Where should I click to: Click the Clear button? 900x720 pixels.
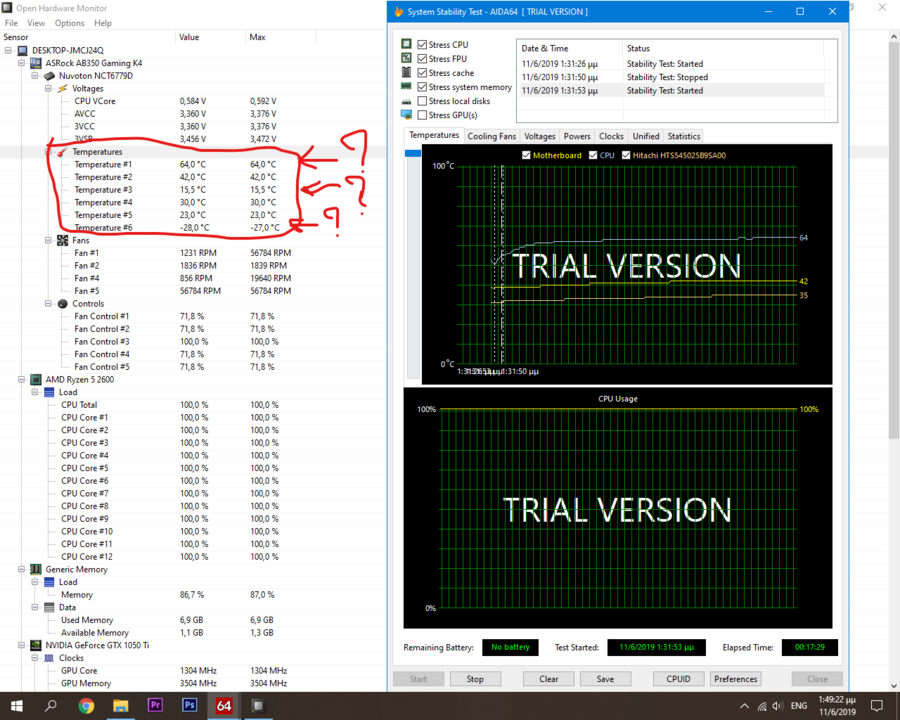pos(549,679)
